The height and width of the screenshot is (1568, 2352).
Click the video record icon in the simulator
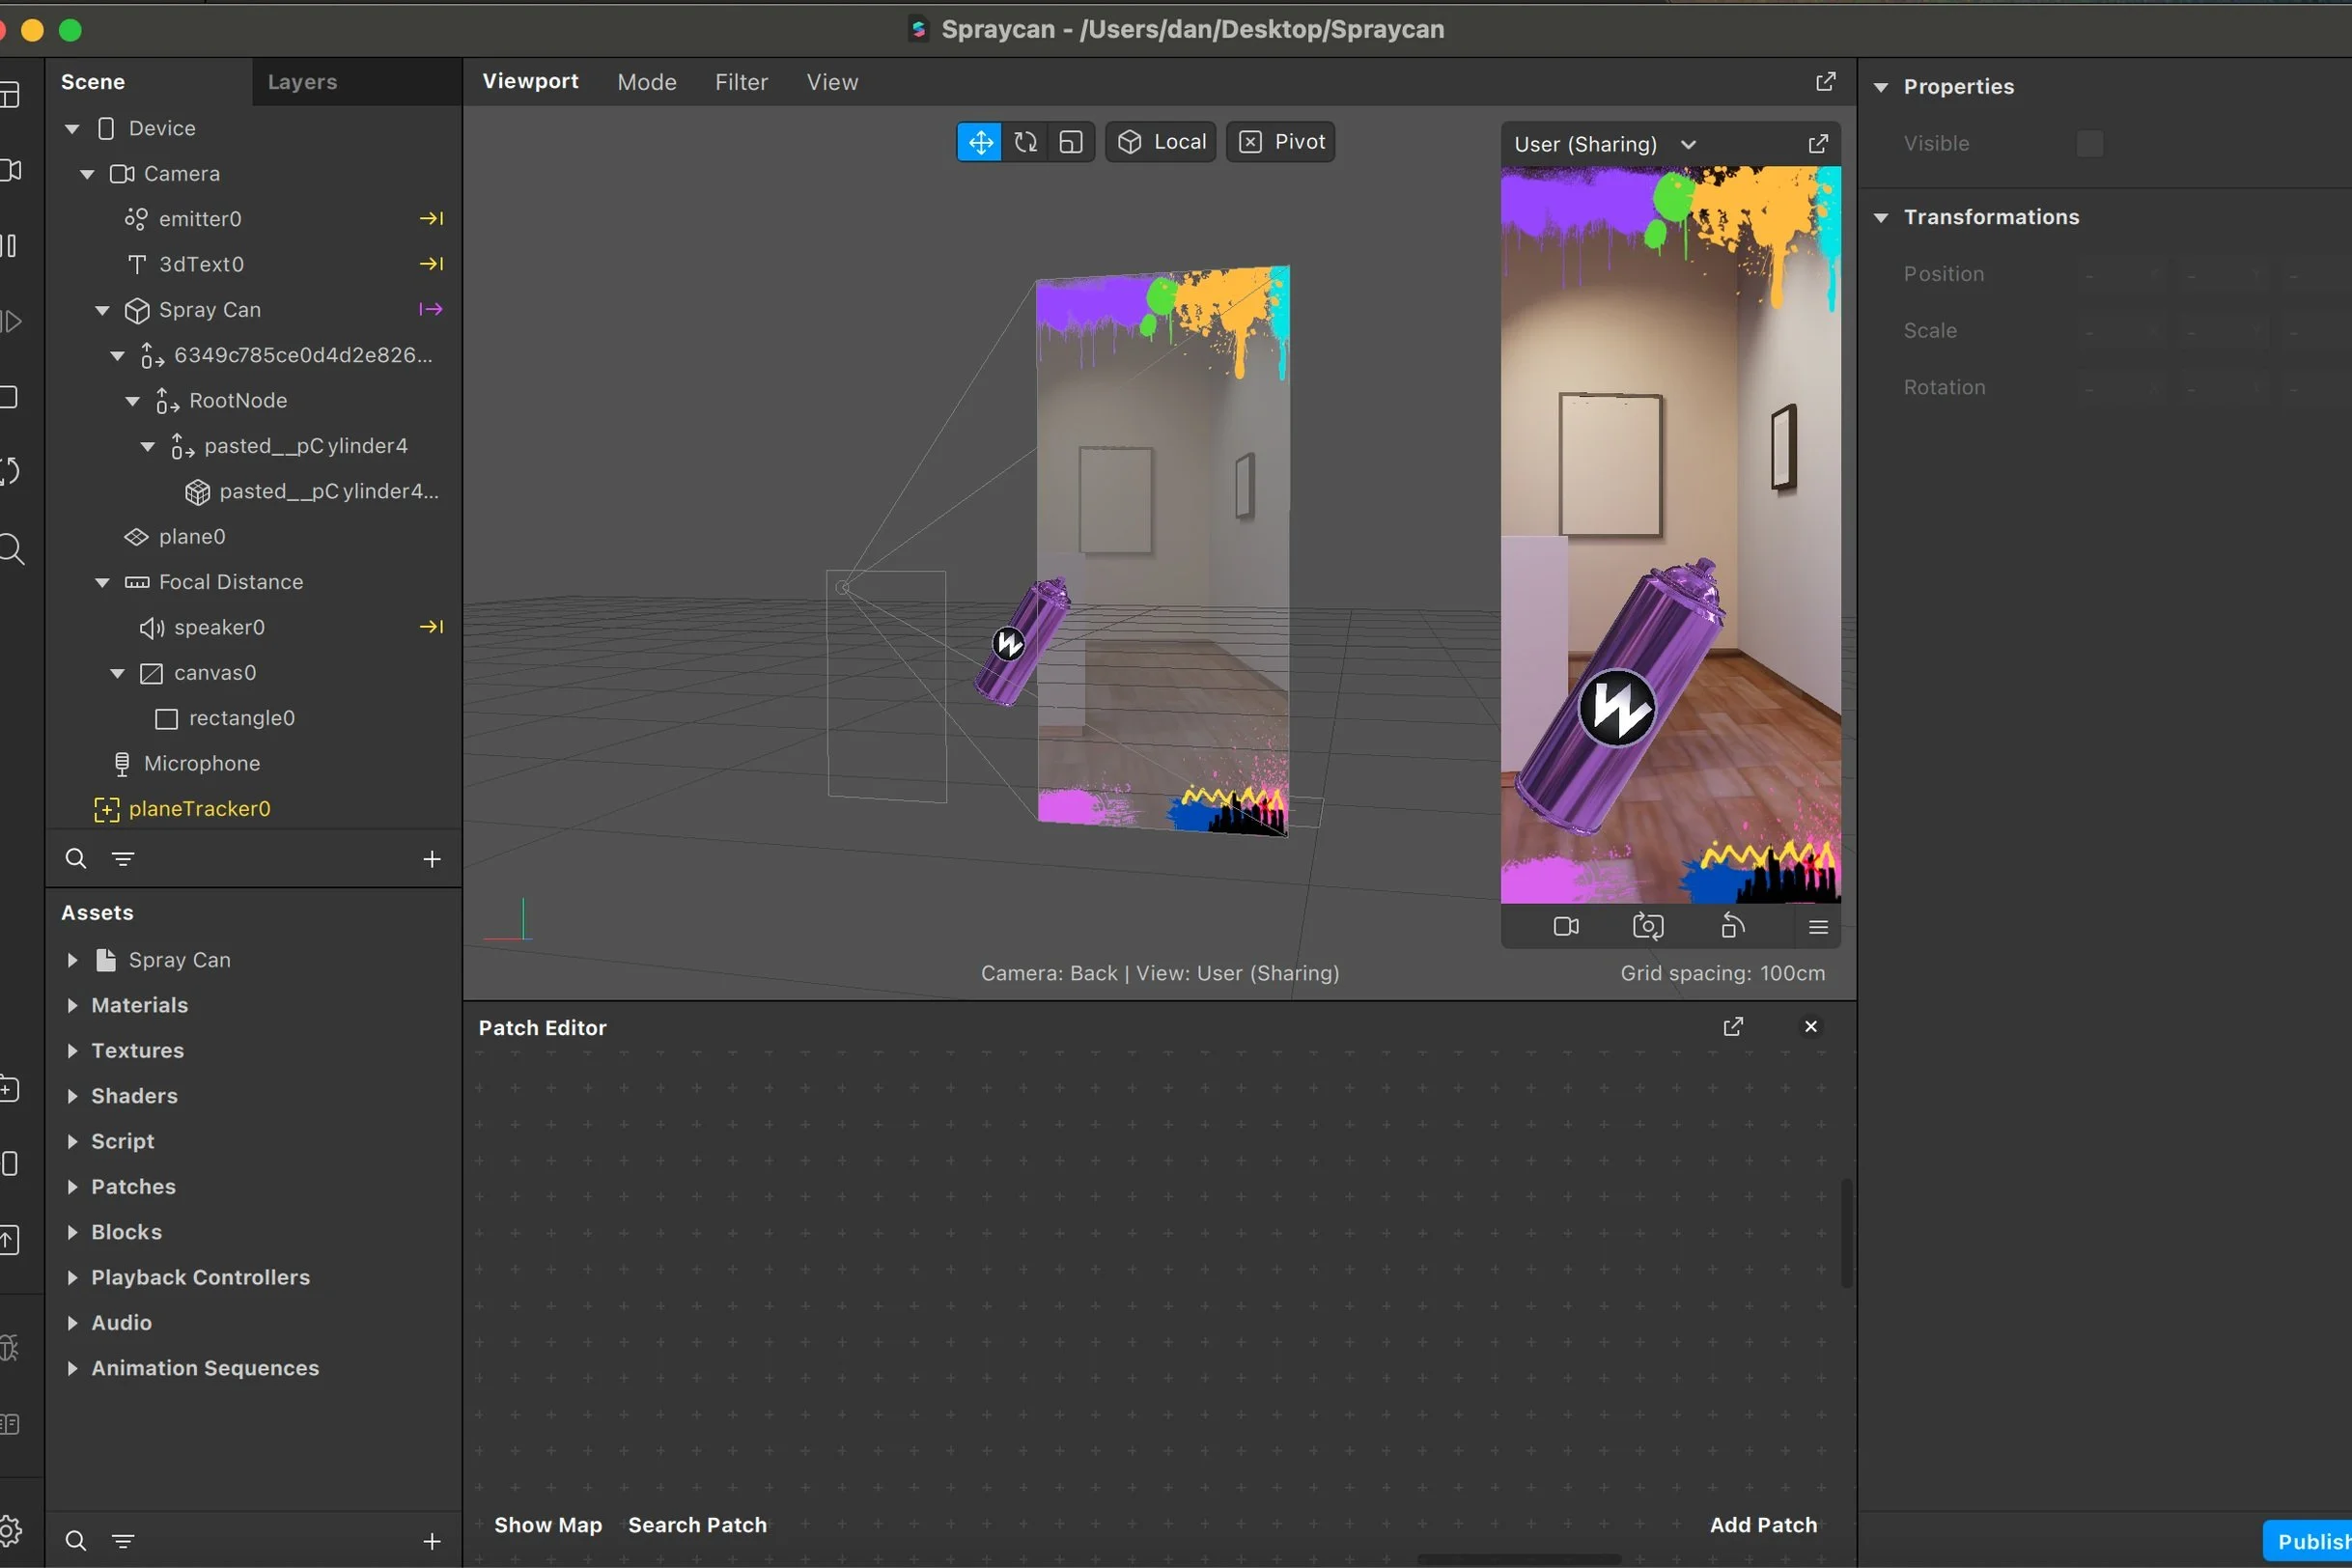[x=1566, y=927]
